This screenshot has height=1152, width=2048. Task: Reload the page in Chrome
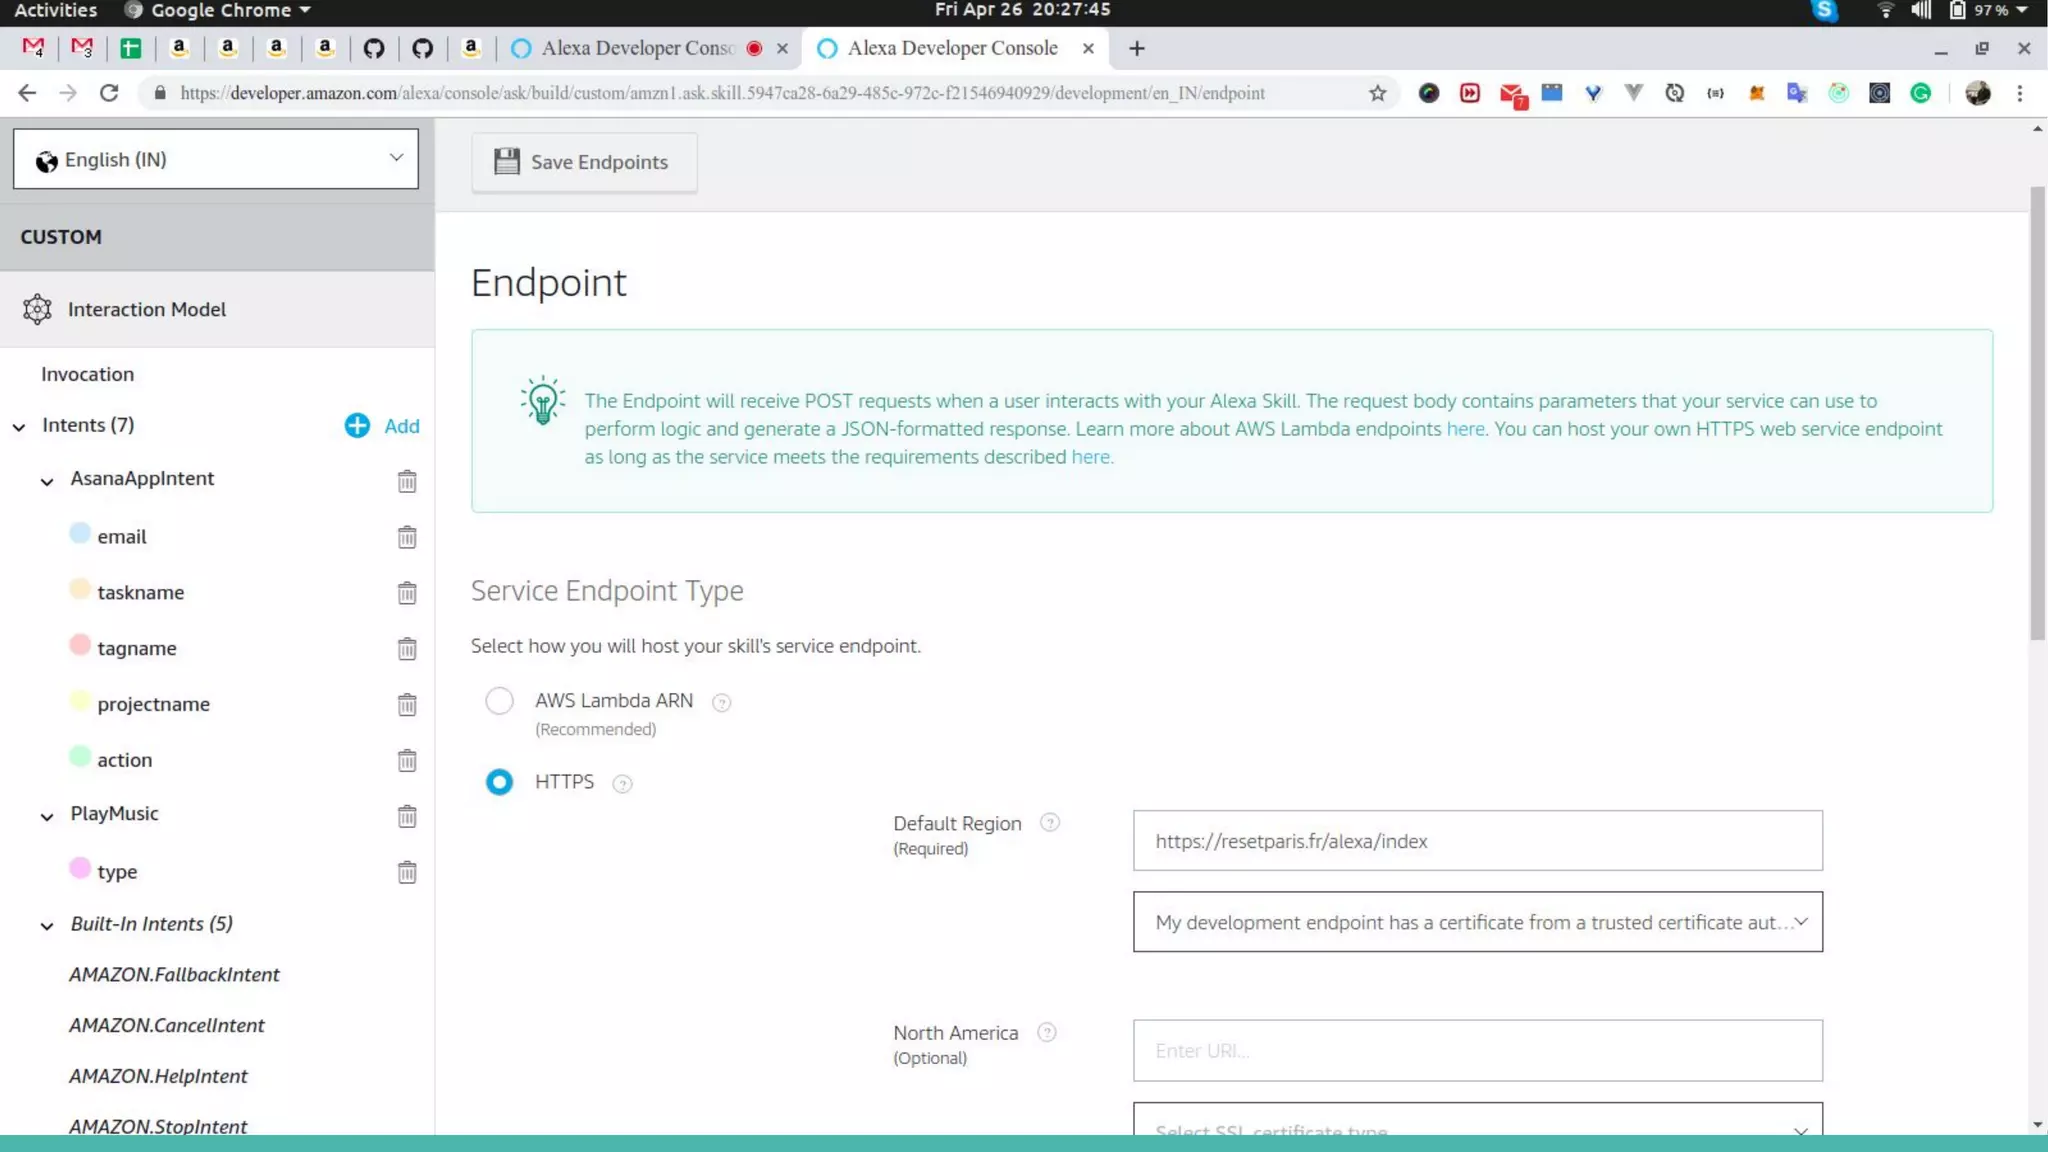point(109,93)
